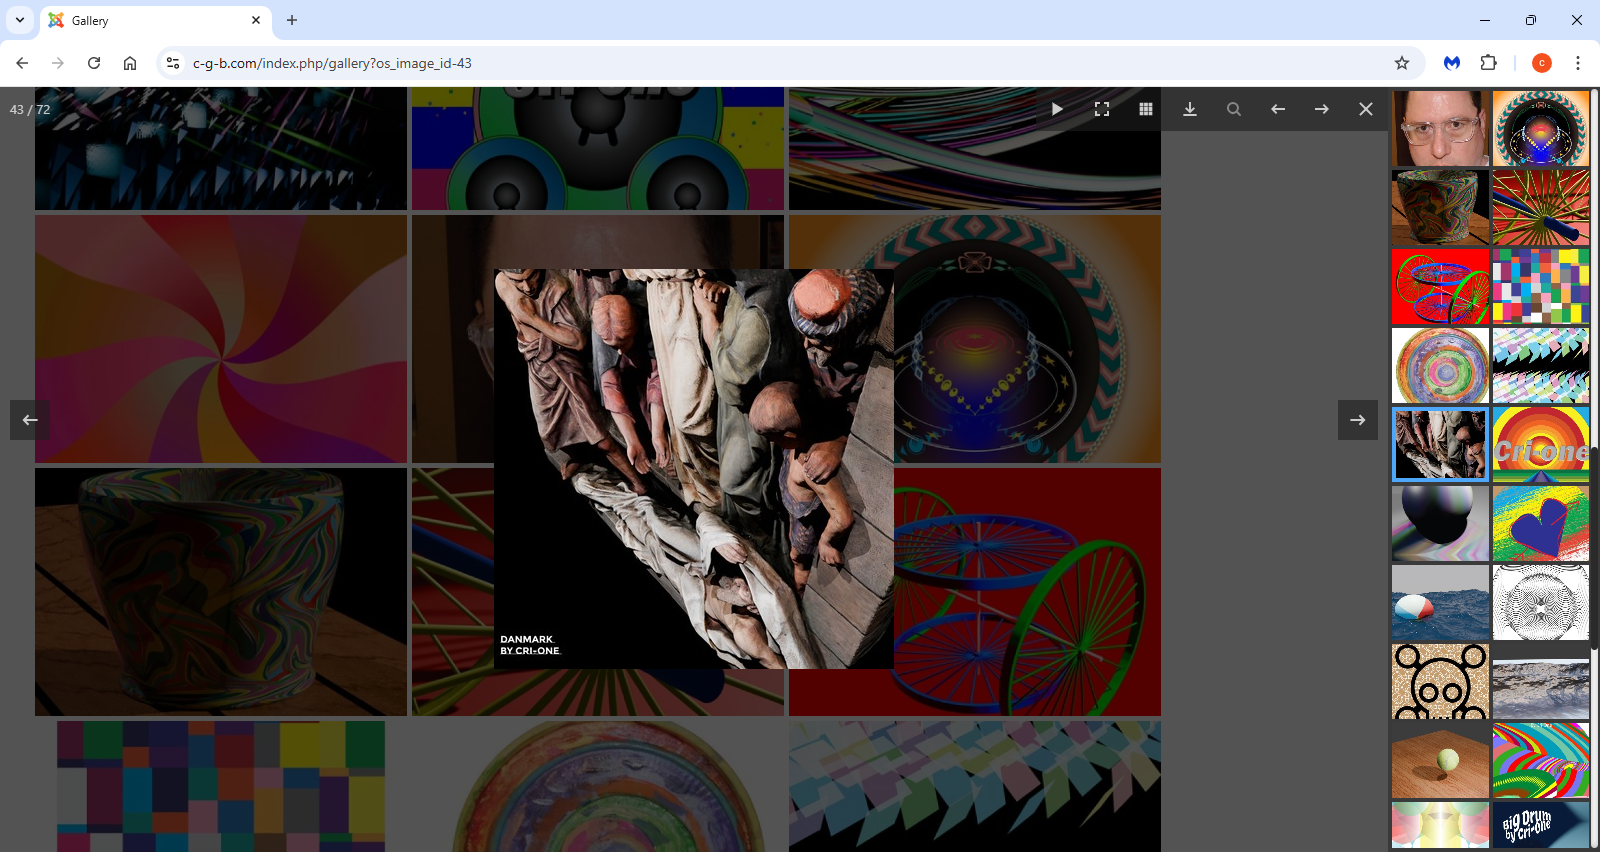Click the 43 / 72 image counter

(30, 110)
